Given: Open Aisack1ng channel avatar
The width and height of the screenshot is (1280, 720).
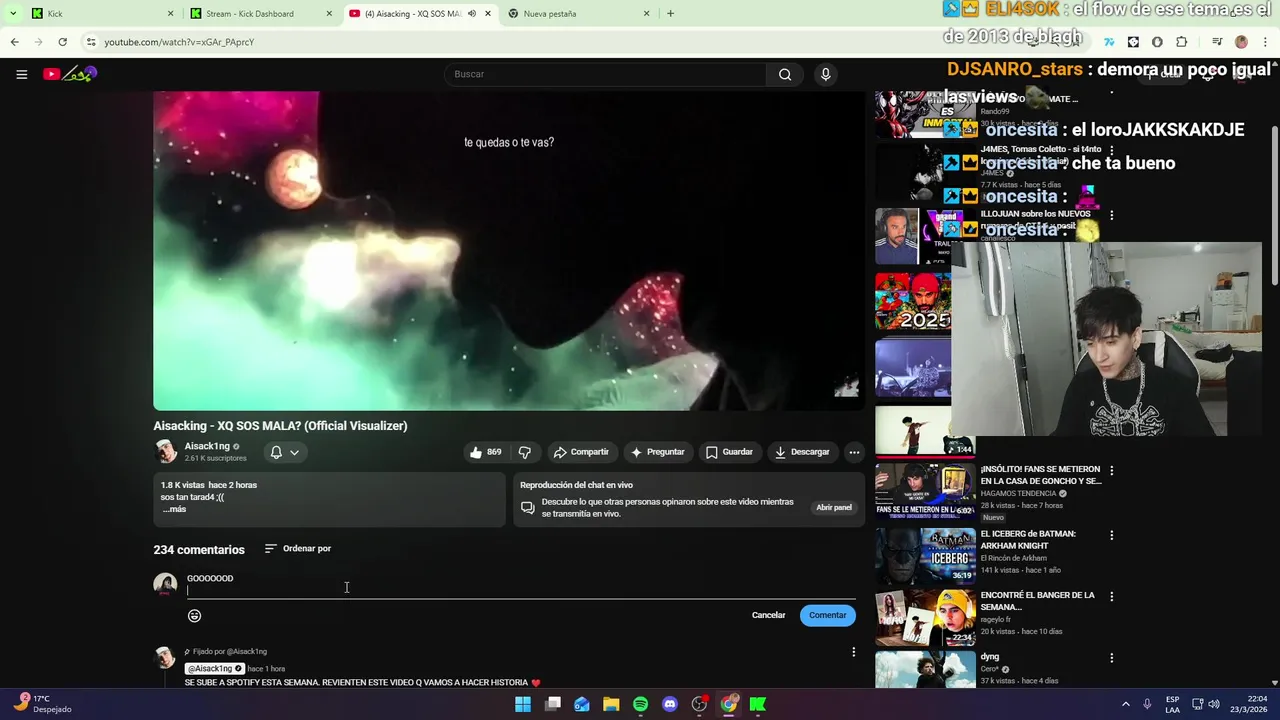Looking at the screenshot, I should pyautogui.click(x=166, y=452).
